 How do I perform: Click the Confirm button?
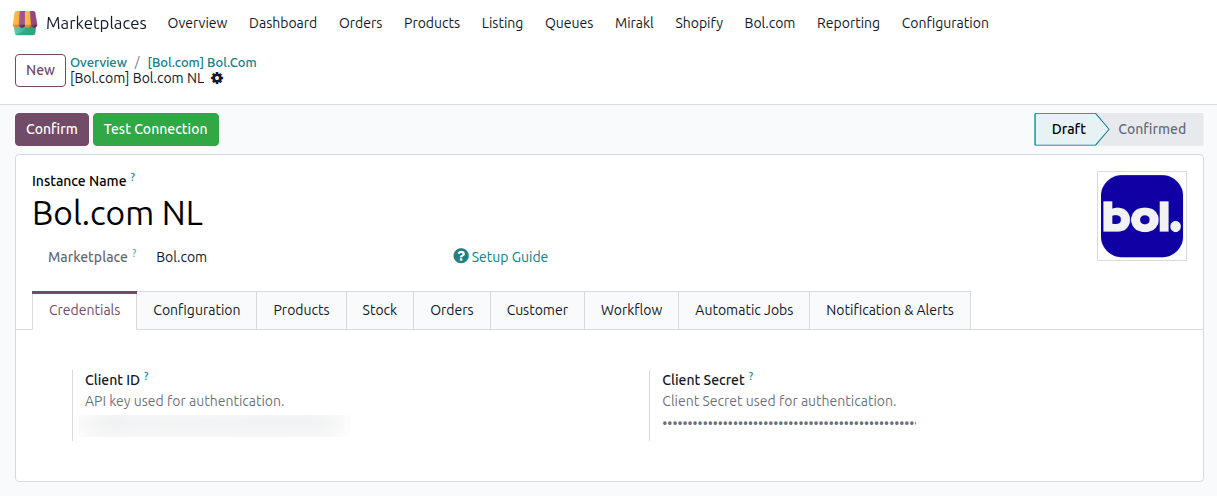pyautogui.click(x=52, y=129)
